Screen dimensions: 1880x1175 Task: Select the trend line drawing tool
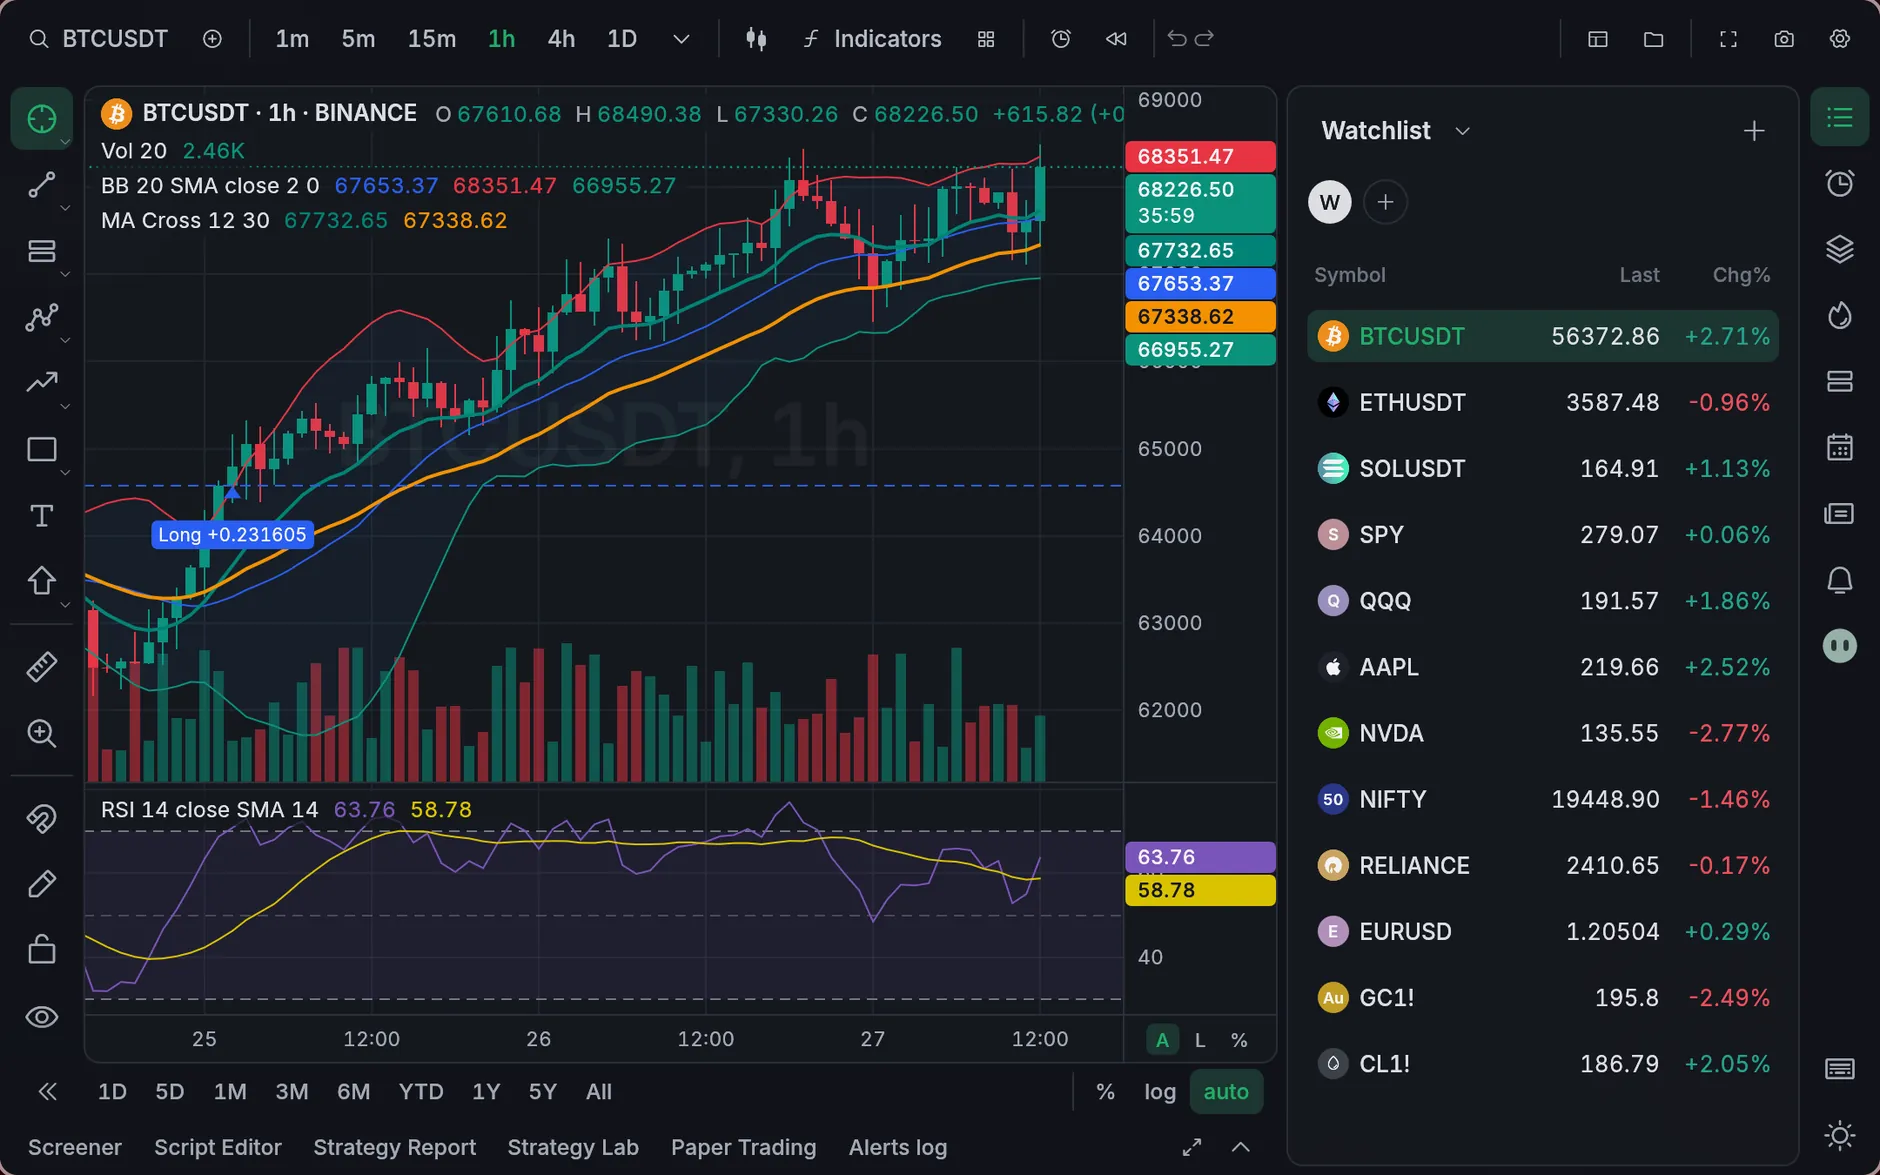41,185
